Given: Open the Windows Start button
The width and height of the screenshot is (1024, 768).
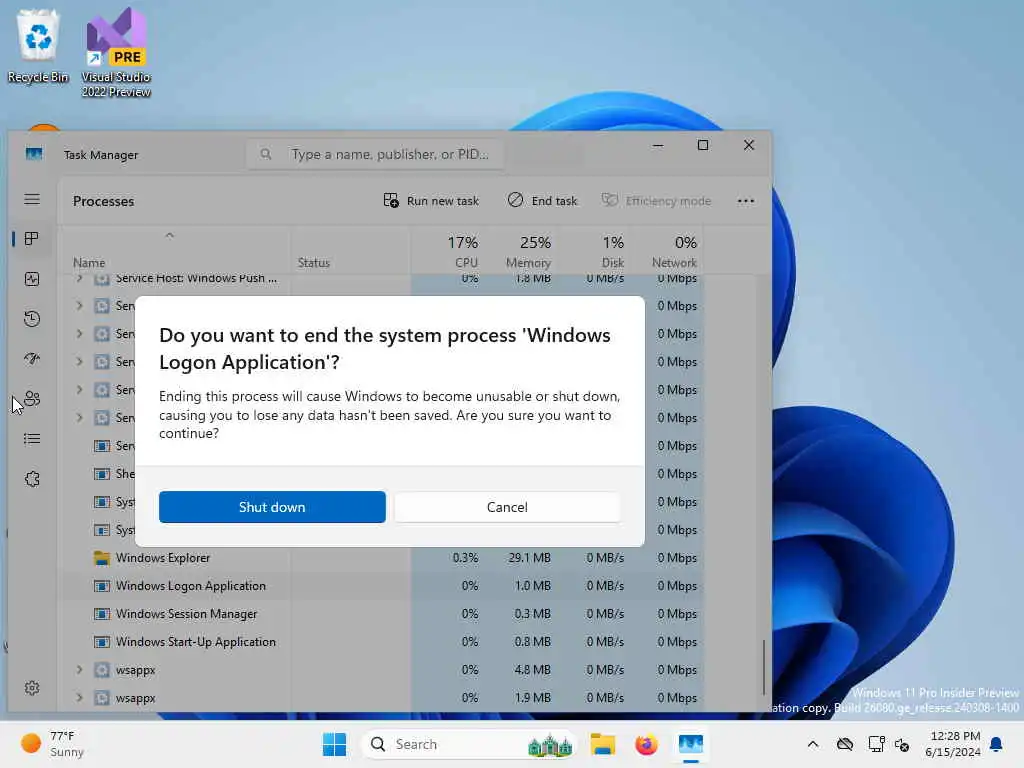Looking at the screenshot, I should [x=334, y=744].
